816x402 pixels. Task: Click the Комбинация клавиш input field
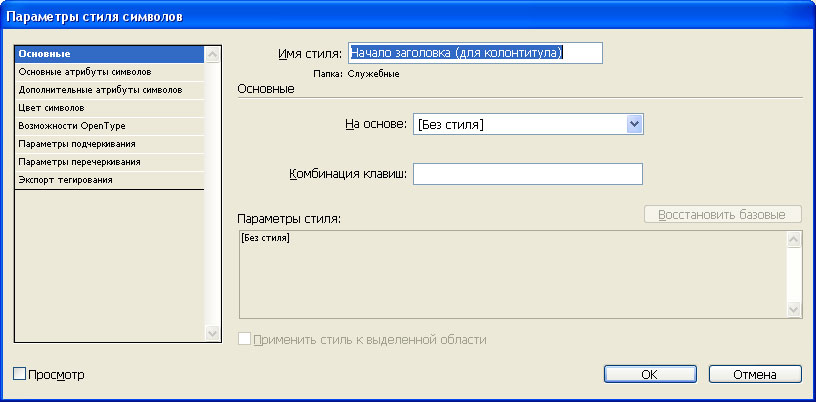528,174
